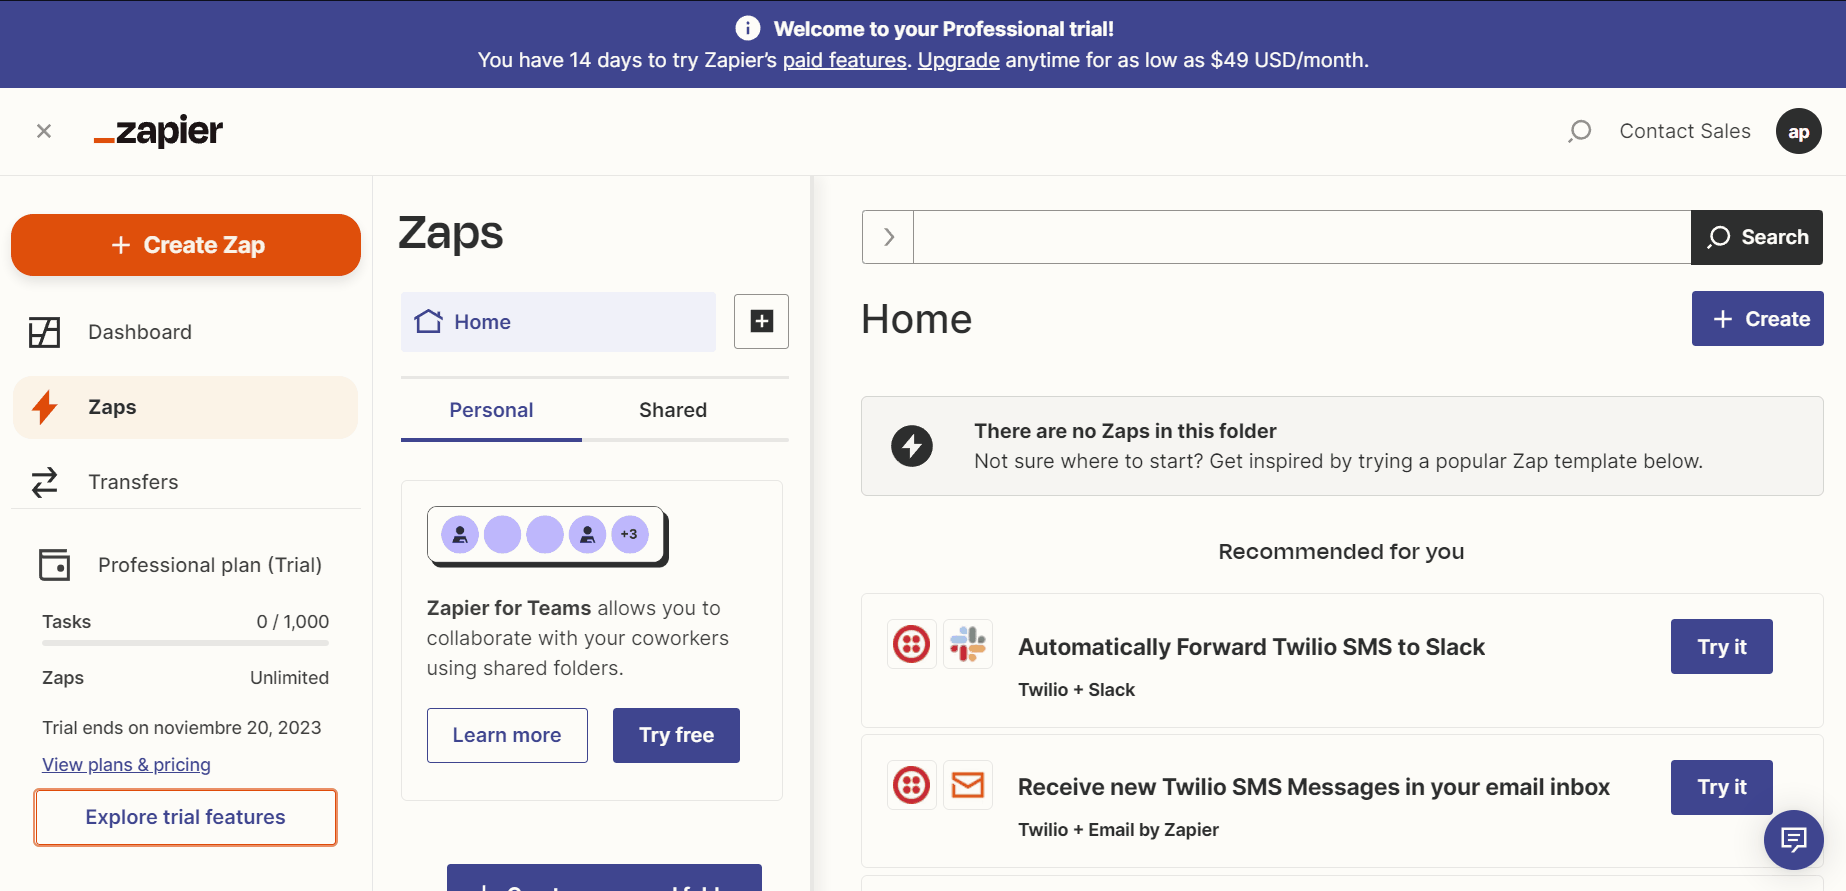Open Dashboard in the sidebar
1846x891 pixels.
pos(139,332)
